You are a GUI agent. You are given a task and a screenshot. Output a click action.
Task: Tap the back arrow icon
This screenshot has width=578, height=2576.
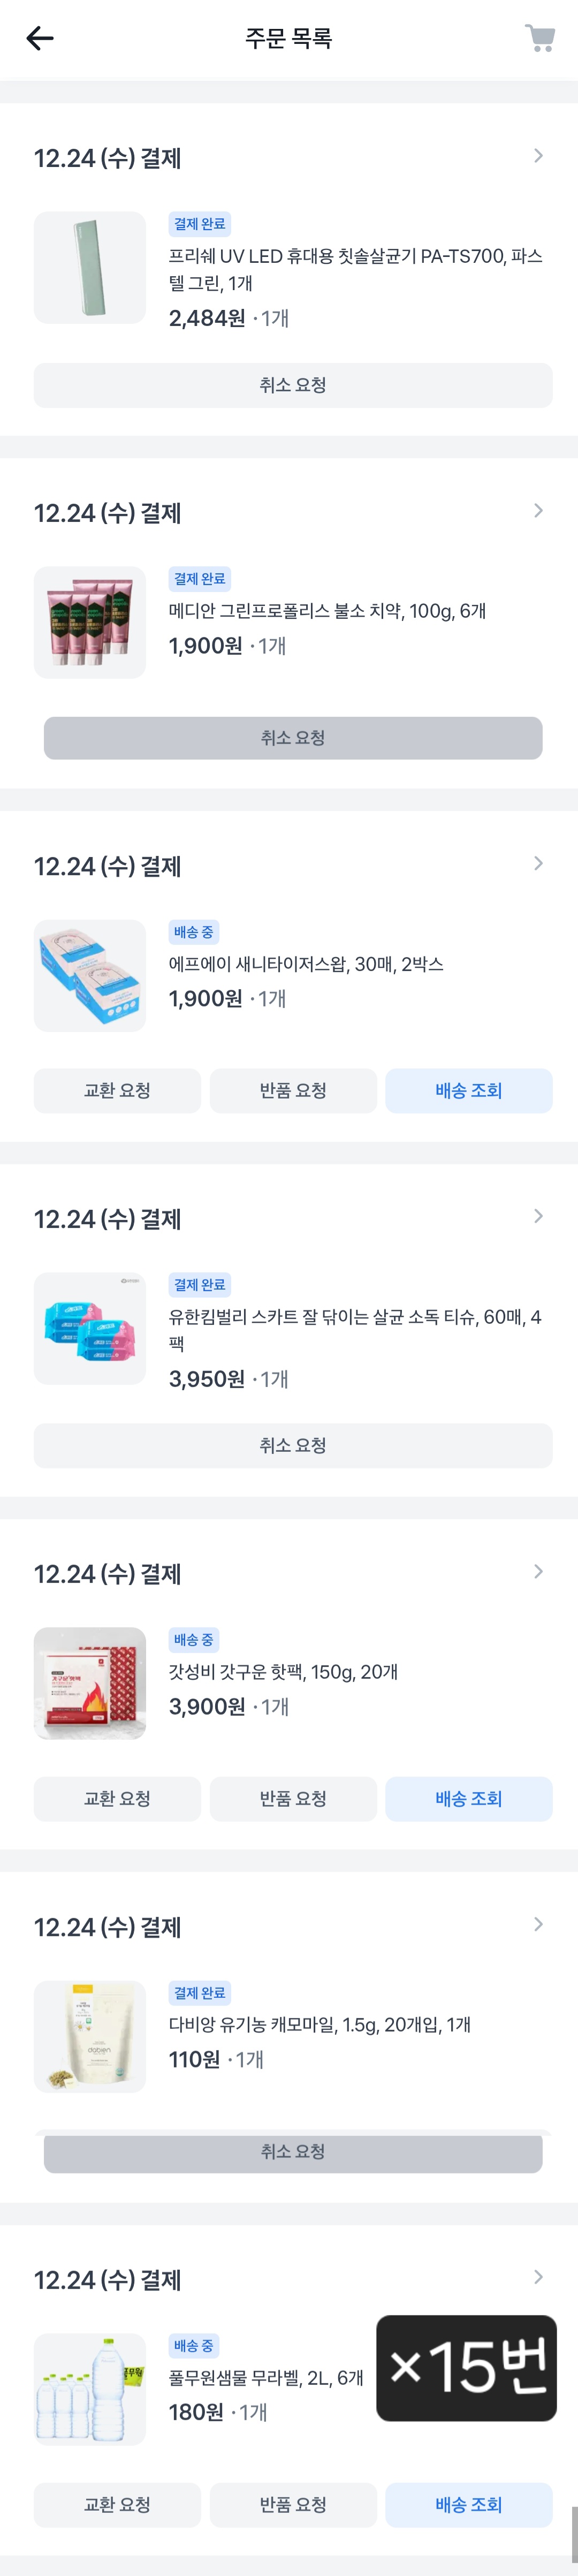click(x=40, y=39)
